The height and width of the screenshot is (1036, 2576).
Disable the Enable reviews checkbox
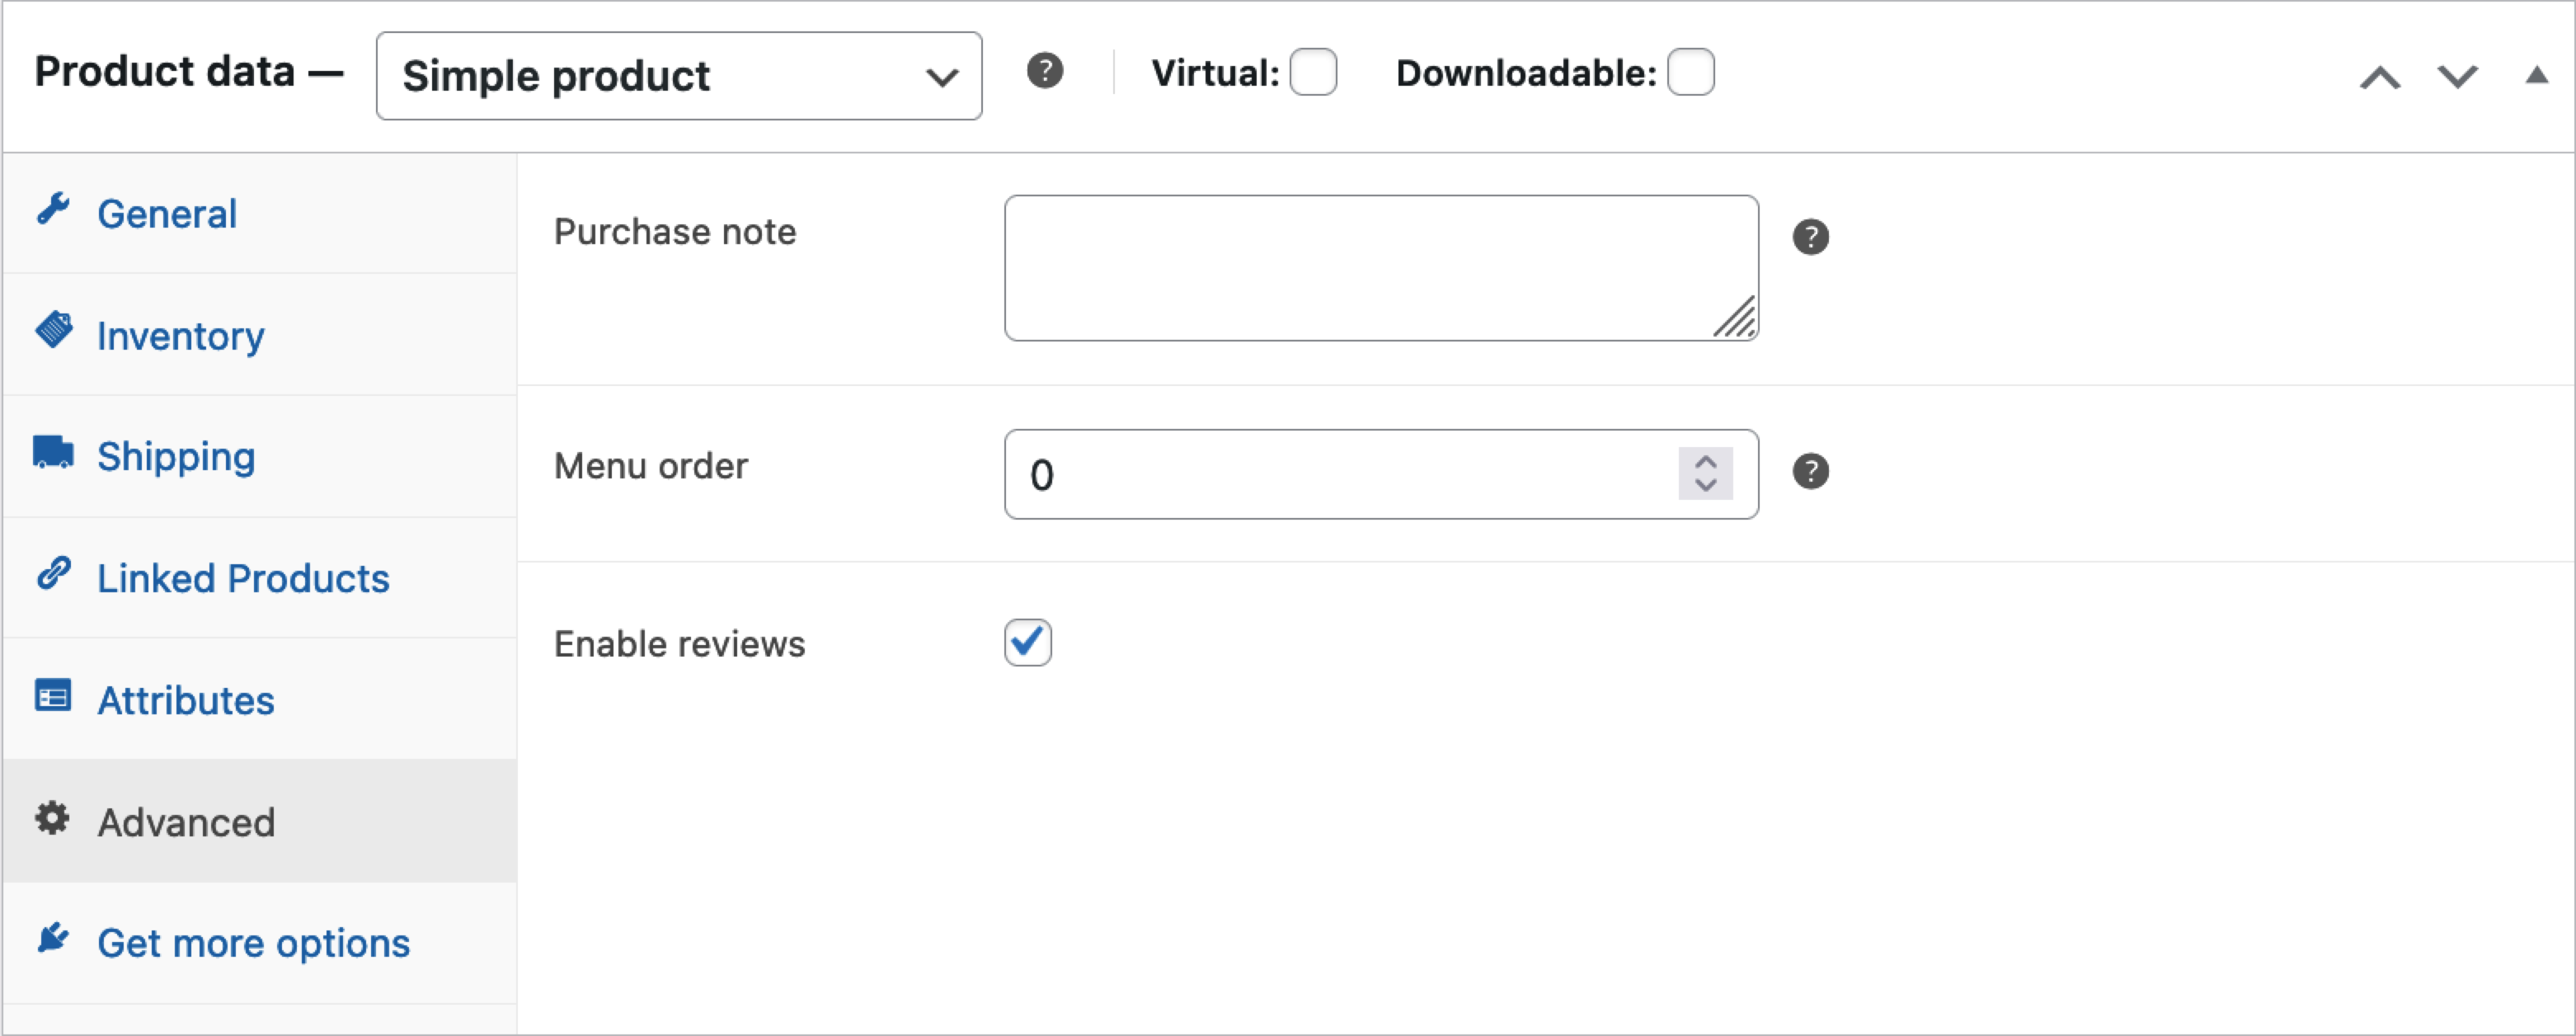pos(1027,643)
